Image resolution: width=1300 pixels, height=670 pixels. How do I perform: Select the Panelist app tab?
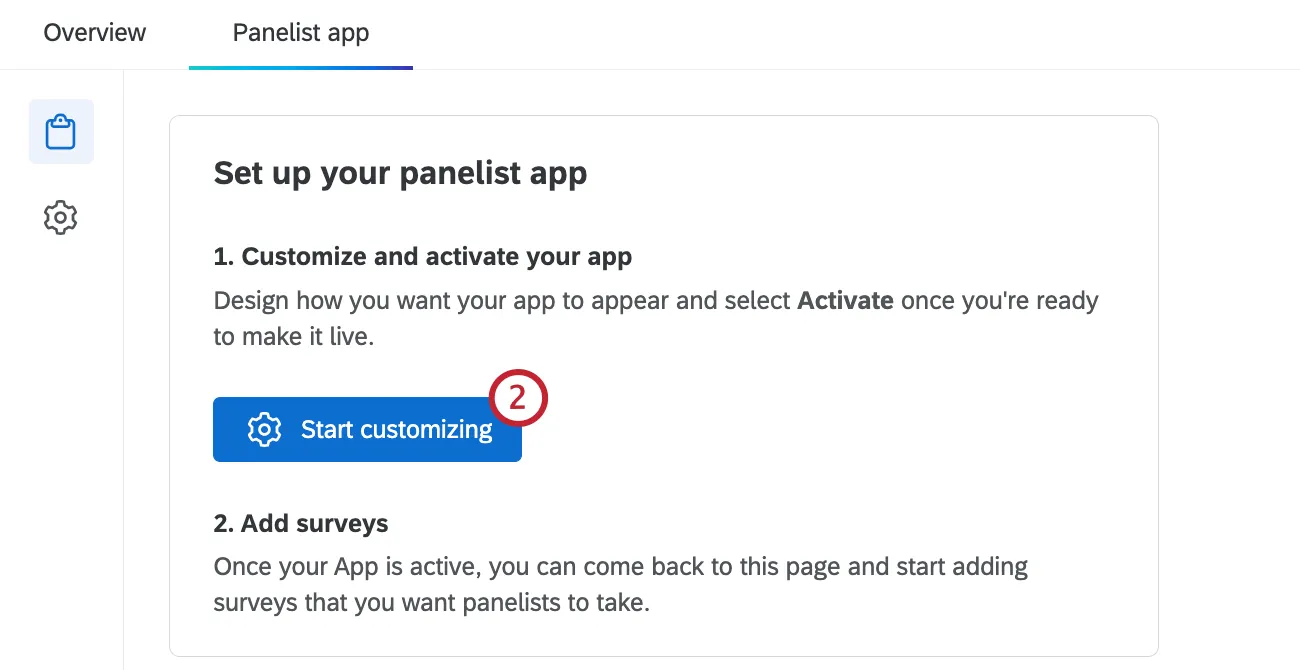tap(300, 33)
